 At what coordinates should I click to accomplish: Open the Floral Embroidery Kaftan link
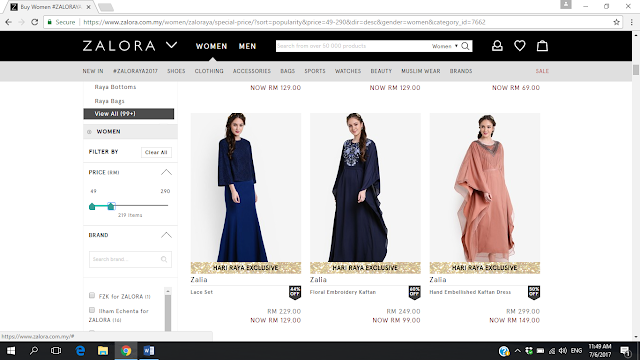[343, 292]
